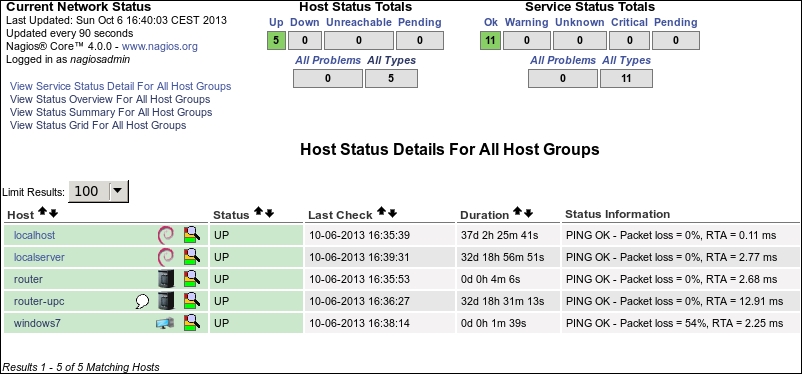Open the router host link
Screen dimensions: 802x374
(x=28, y=279)
